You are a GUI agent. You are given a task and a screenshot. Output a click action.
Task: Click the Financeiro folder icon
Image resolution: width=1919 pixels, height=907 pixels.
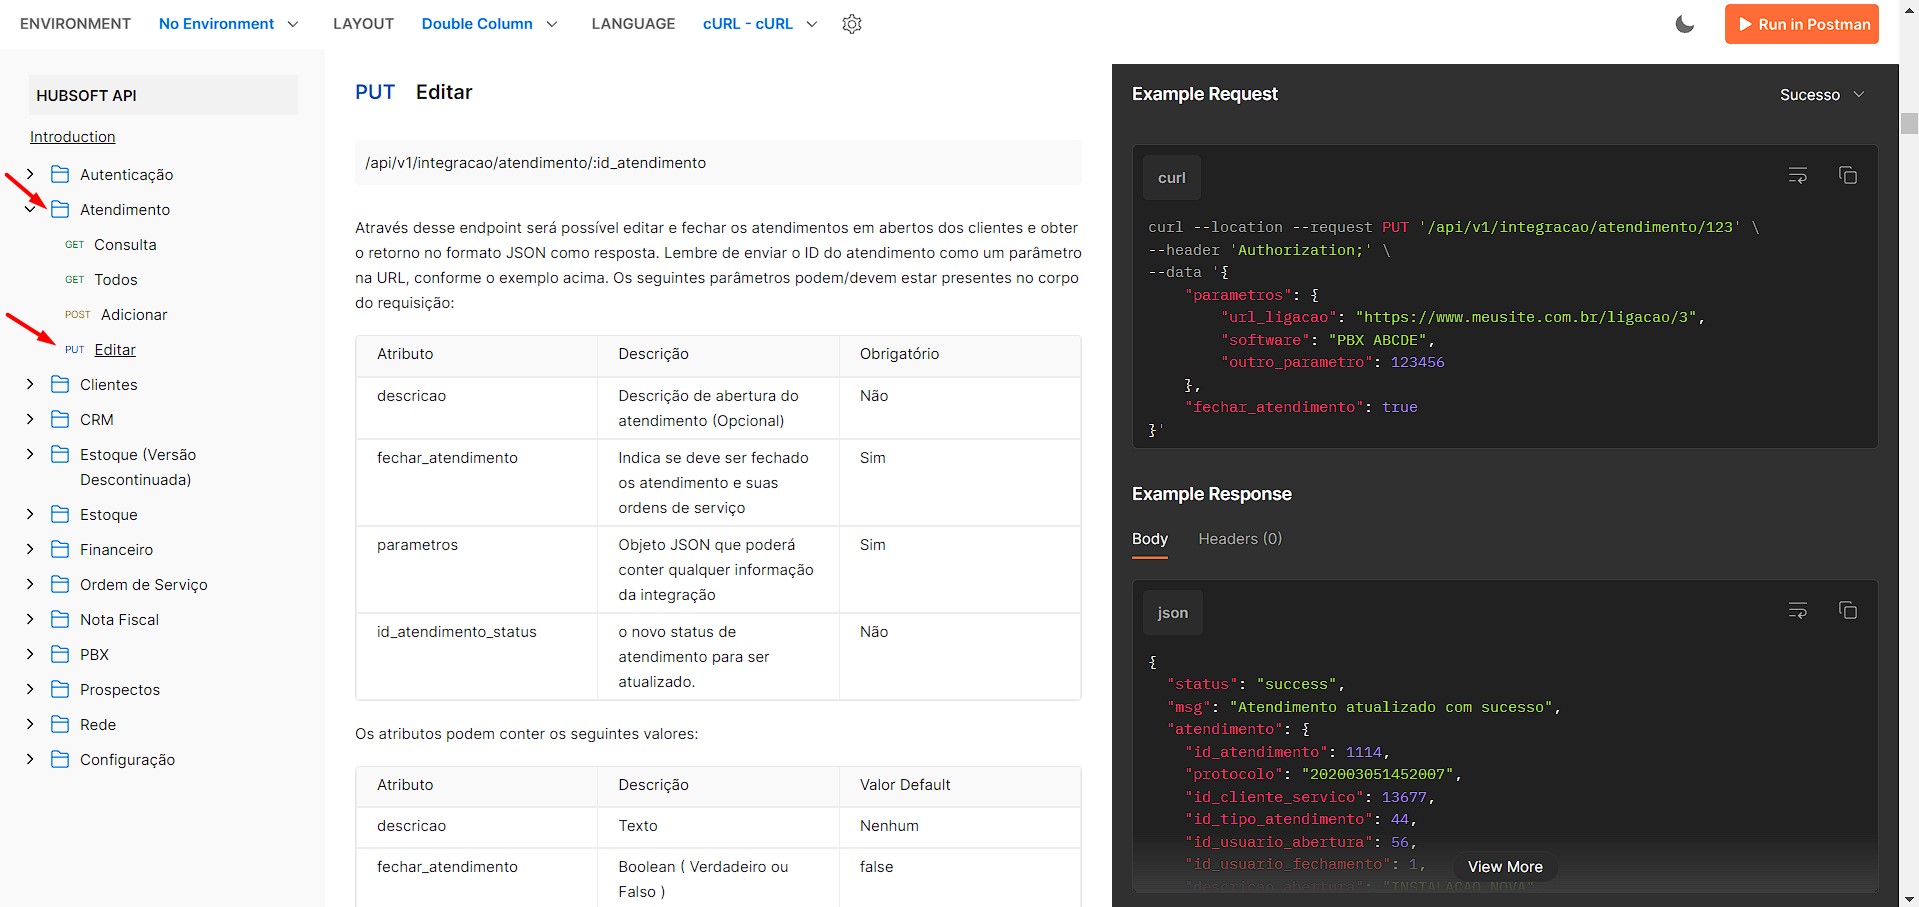tap(60, 549)
